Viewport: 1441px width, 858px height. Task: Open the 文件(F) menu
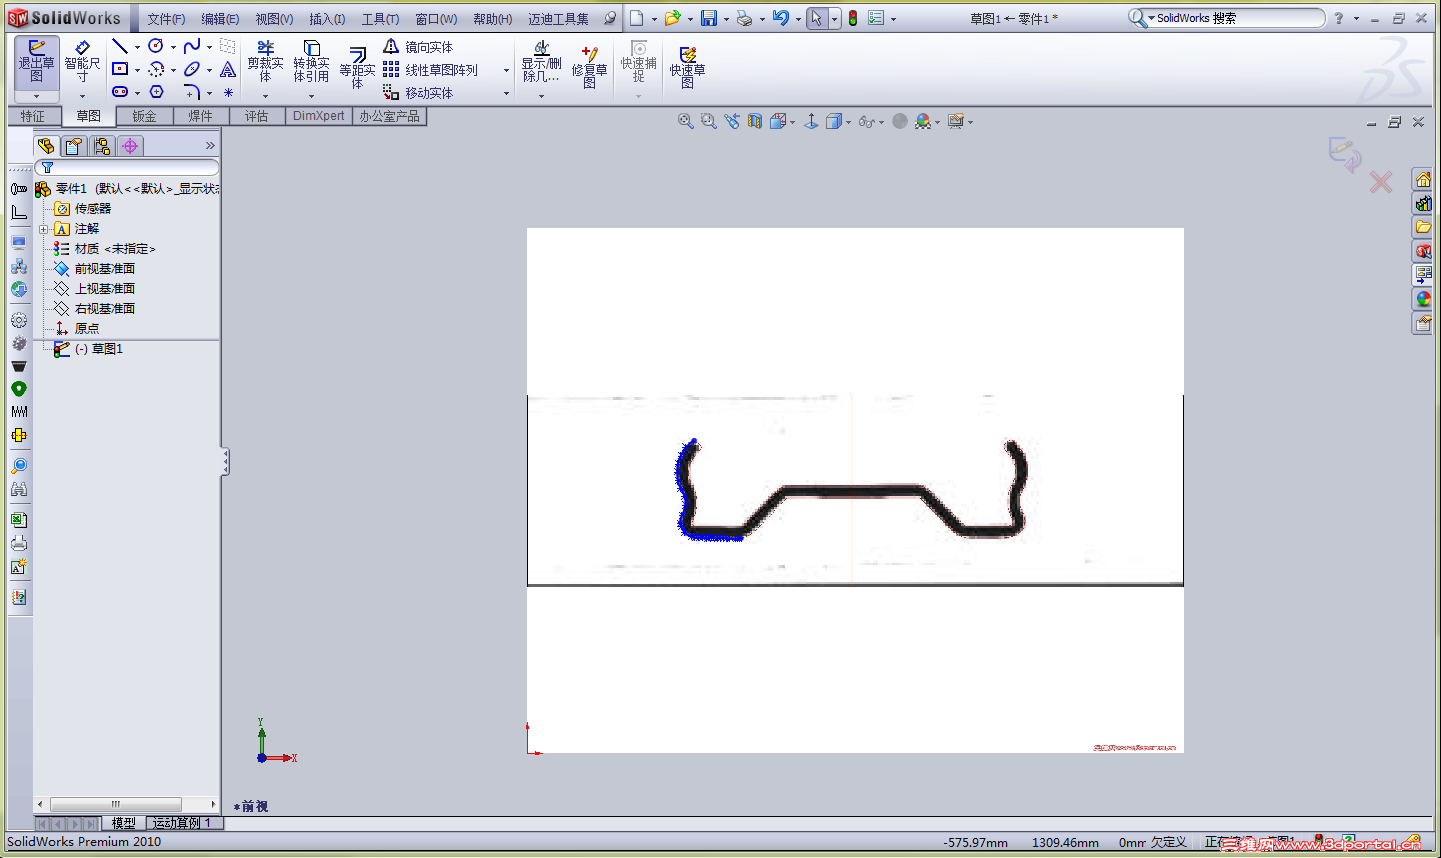point(166,19)
